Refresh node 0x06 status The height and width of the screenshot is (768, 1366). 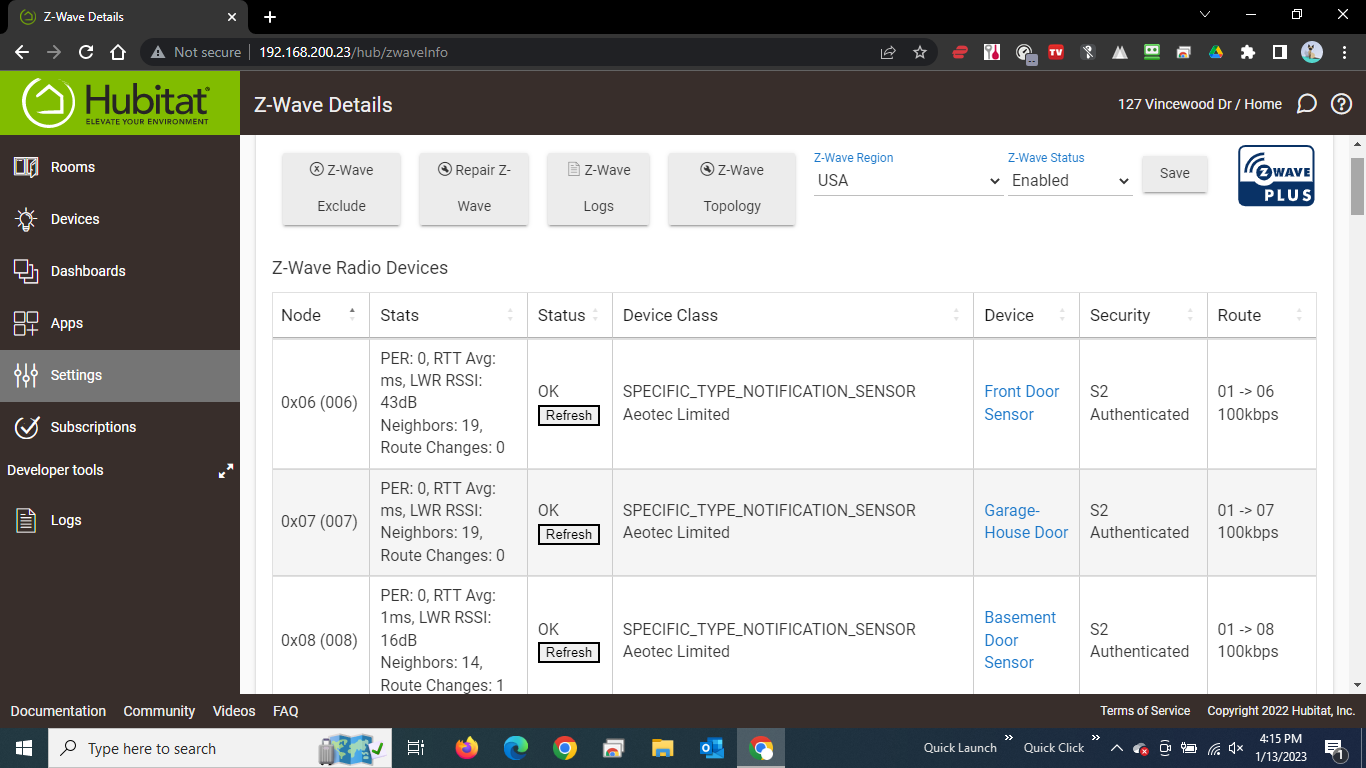pyautogui.click(x=569, y=415)
